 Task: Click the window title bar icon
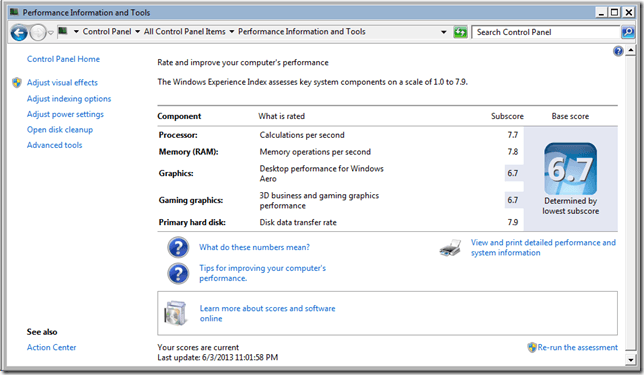(14, 12)
